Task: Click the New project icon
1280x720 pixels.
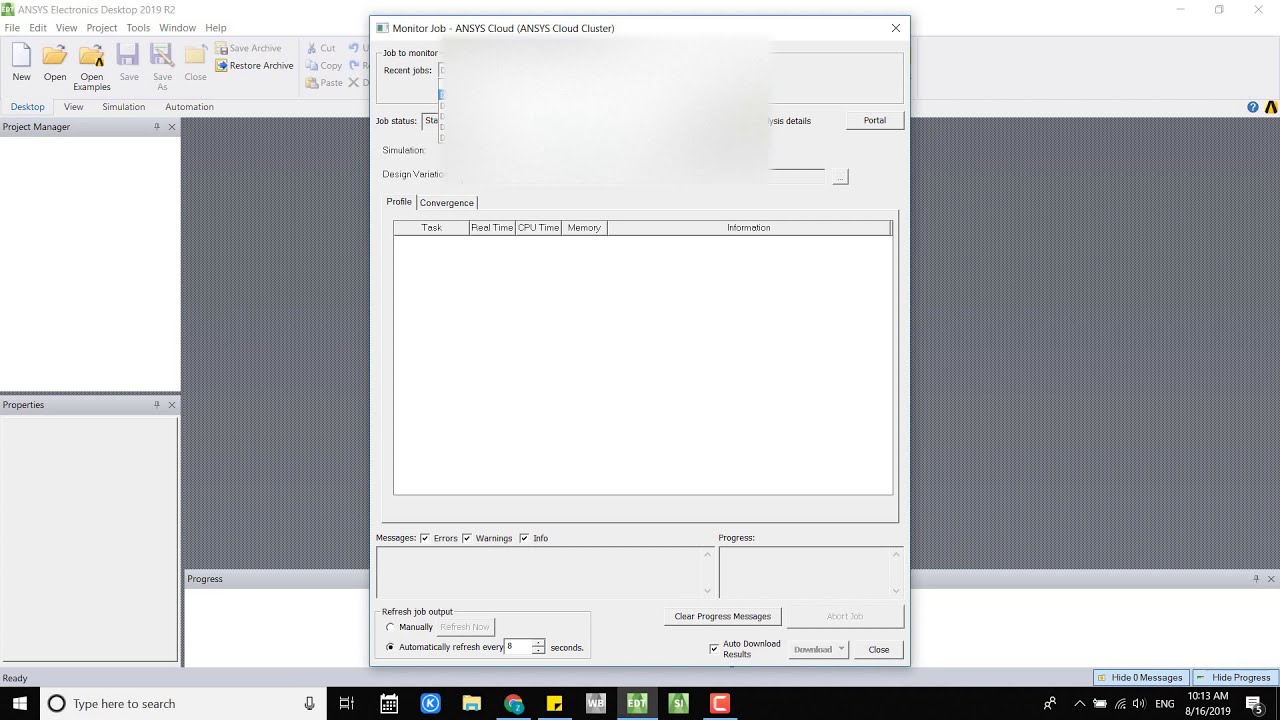Action: point(21,62)
